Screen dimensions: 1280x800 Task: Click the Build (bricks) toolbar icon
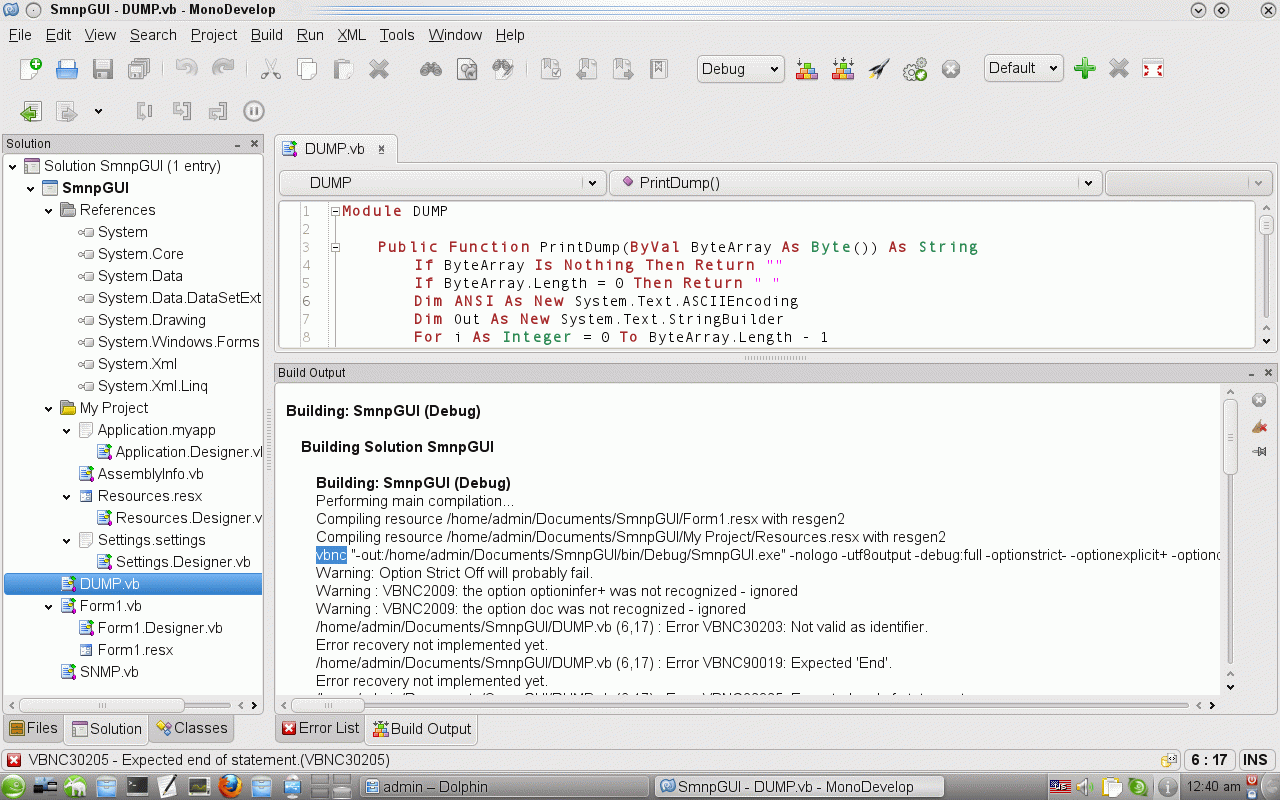click(x=806, y=68)
